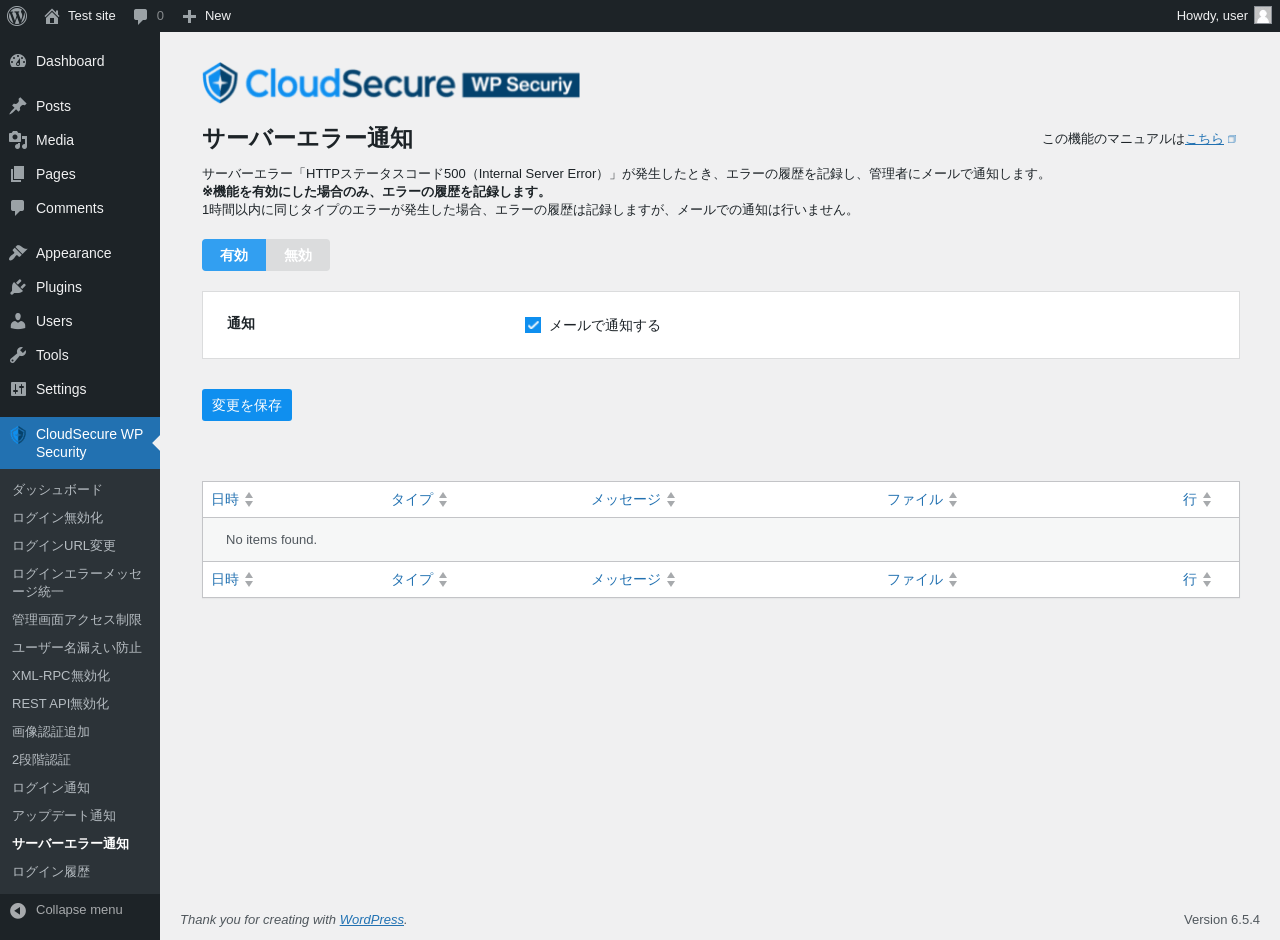This screenshot has height=940, width=1280.
Task: Open the こちら manual link
Action: 1204,139
